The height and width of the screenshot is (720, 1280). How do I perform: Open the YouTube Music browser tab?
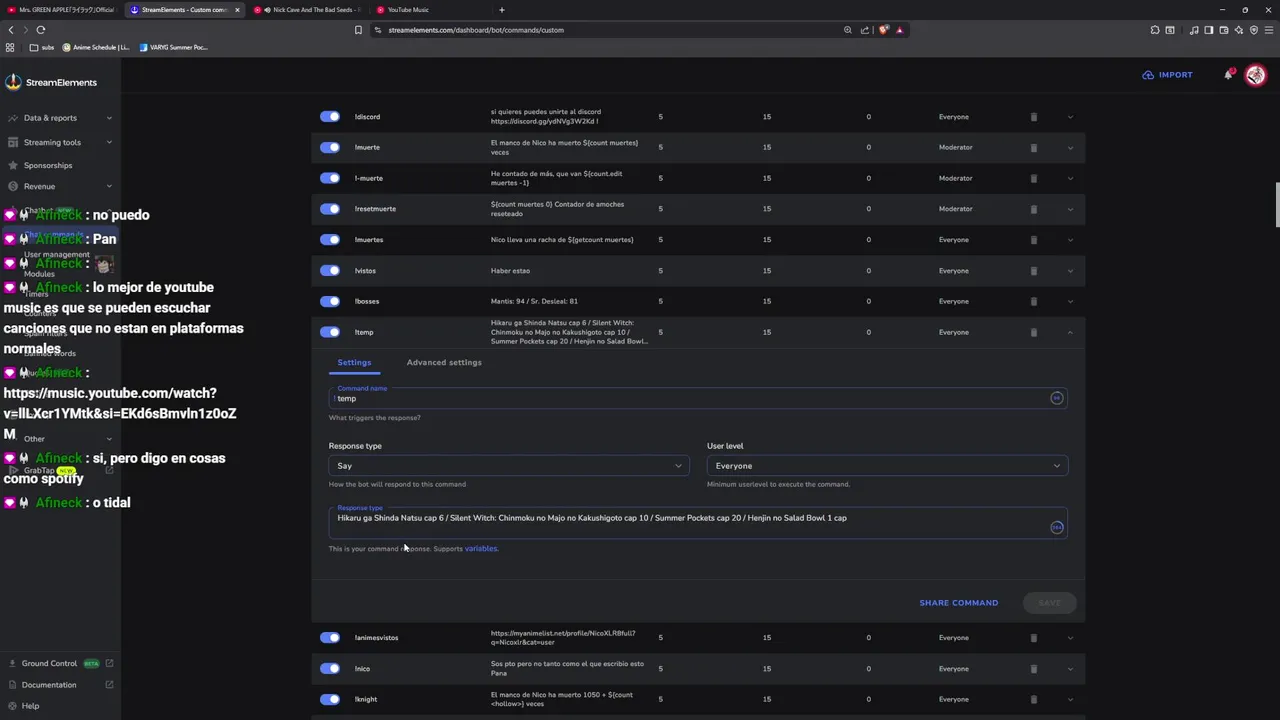[x=408, y=10]
